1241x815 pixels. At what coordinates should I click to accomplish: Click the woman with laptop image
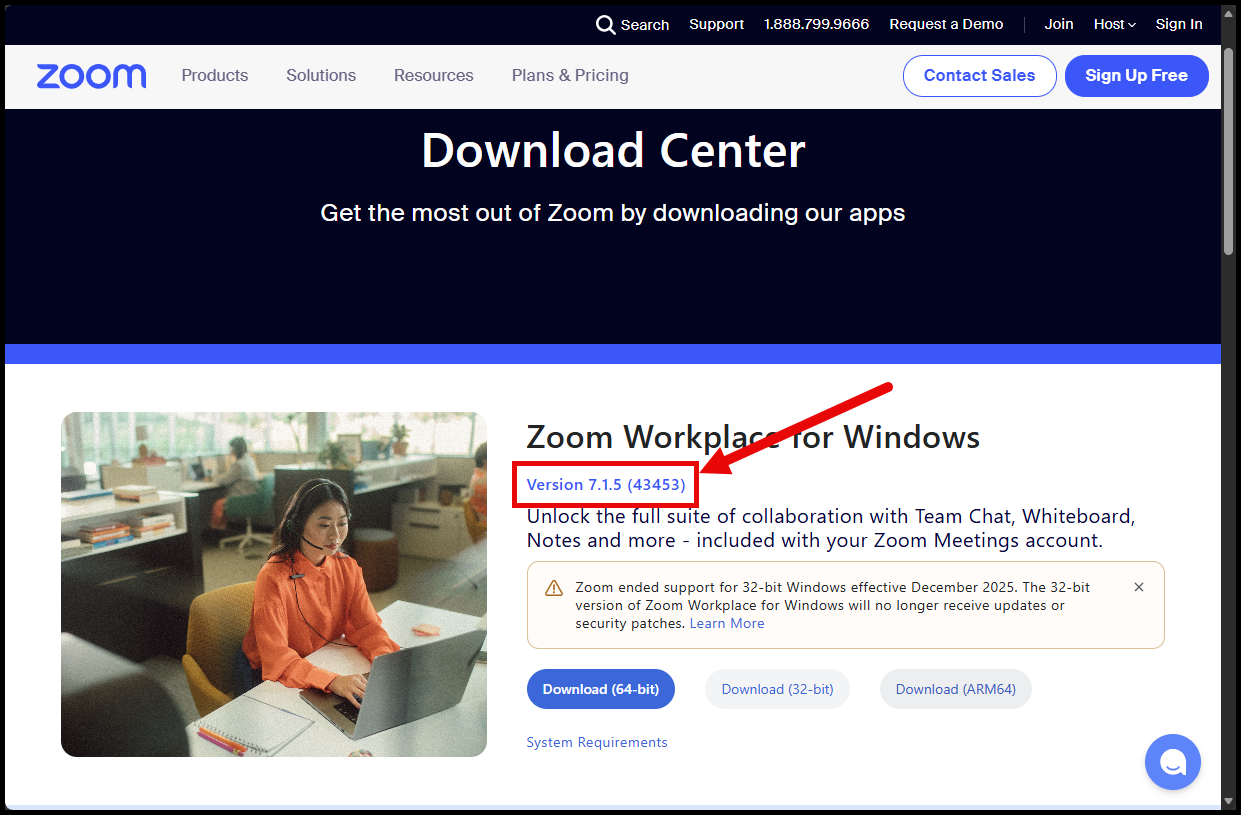[274, 584]
